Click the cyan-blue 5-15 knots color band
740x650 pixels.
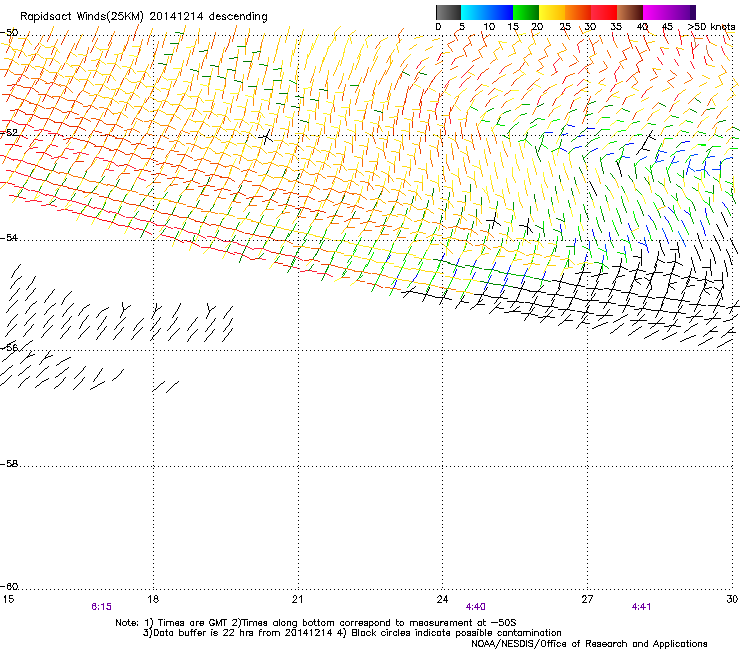[x=487, y=12]
